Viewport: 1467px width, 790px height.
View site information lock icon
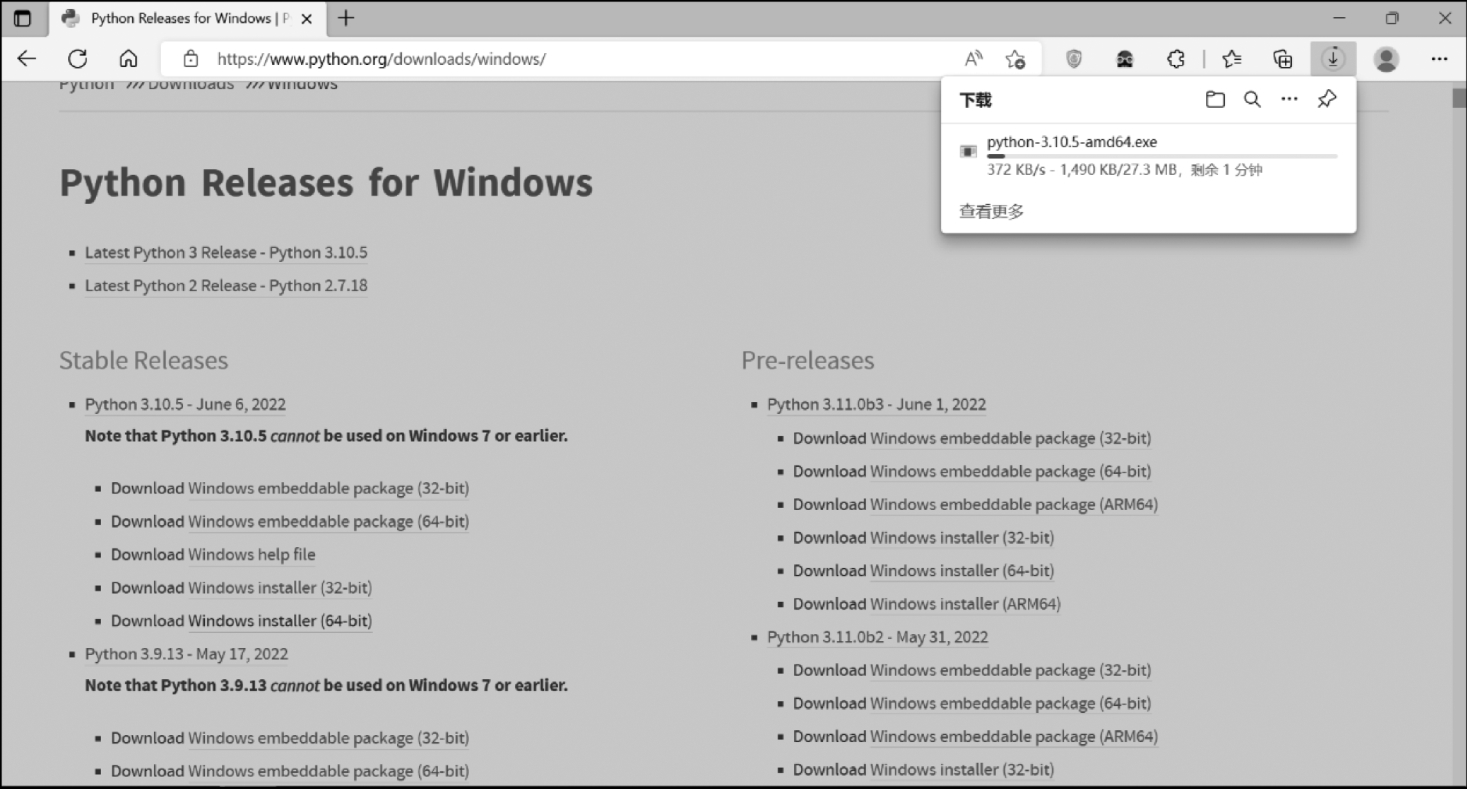point(191,59)
